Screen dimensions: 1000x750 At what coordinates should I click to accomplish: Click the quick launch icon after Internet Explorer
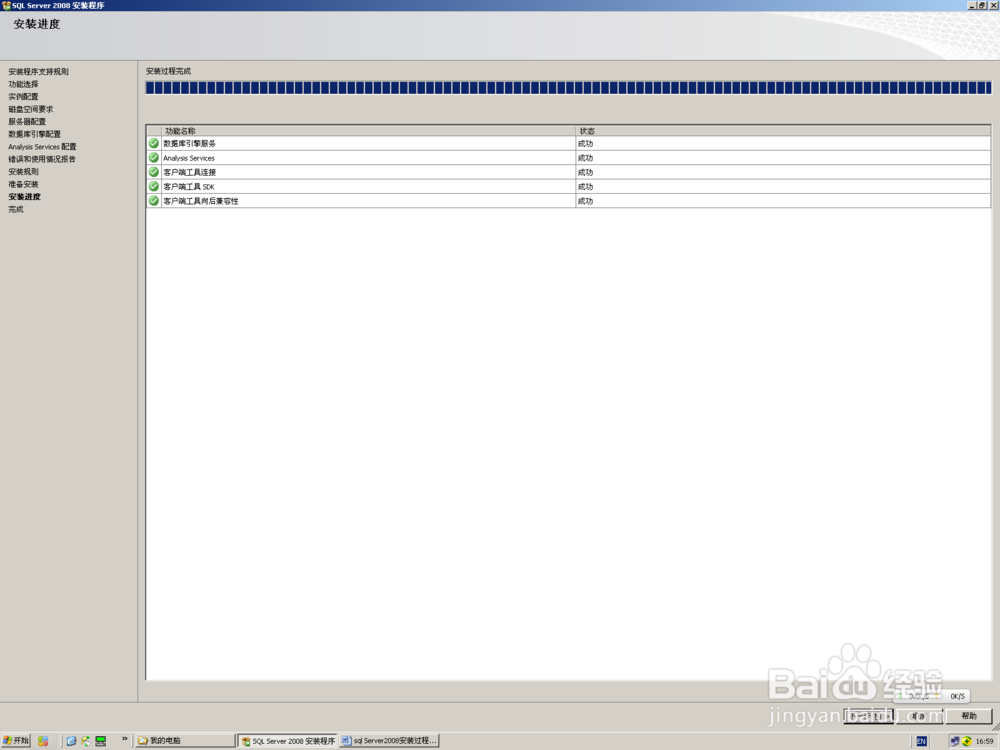(85, 740)
